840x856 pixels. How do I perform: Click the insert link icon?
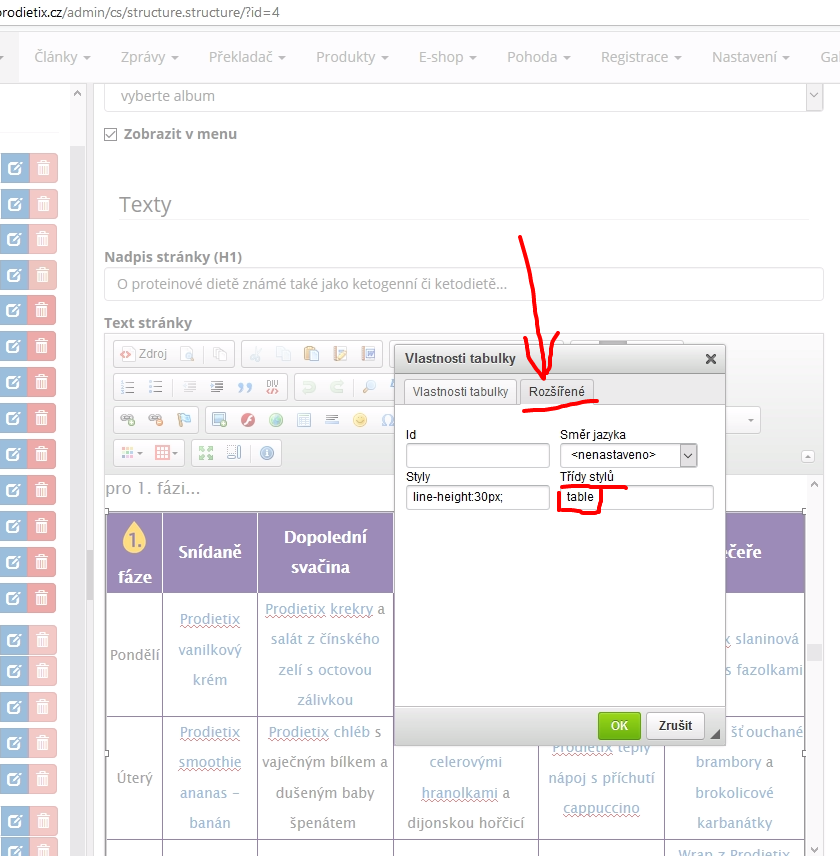128,420
